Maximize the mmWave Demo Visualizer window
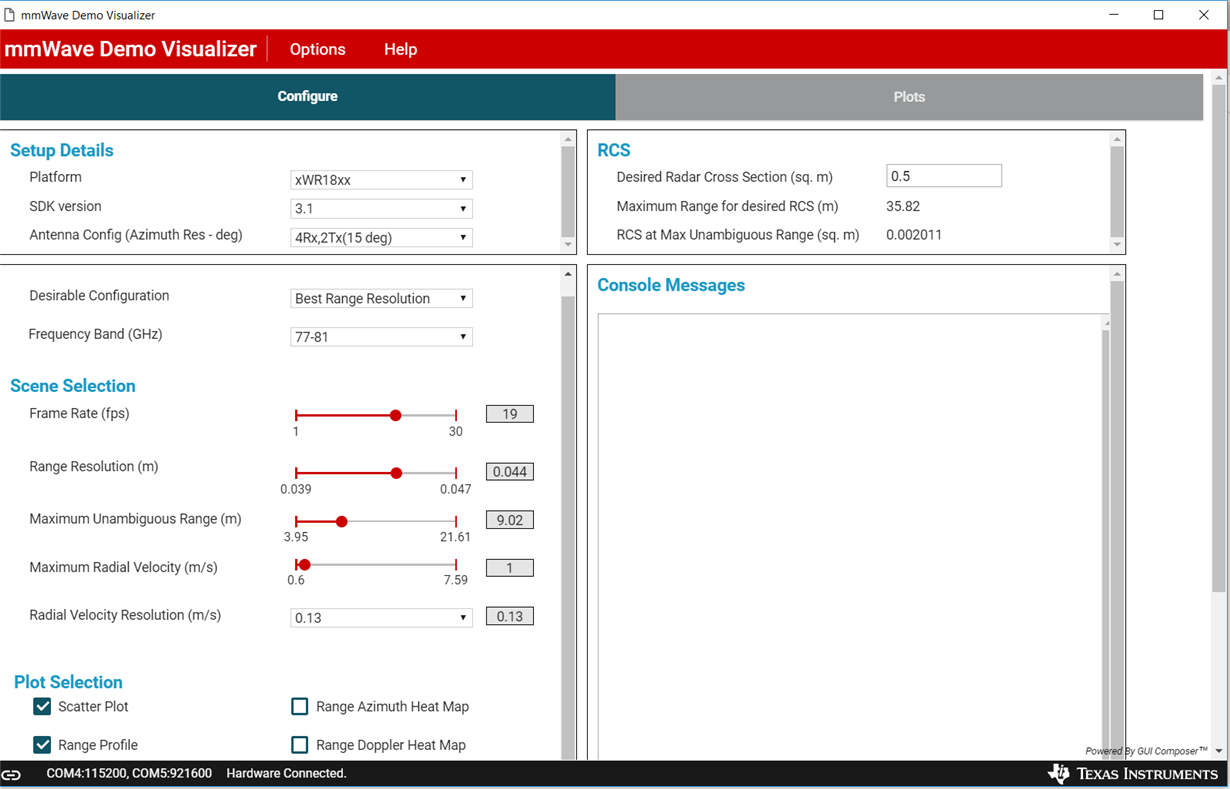The width and height of the screenshot is (1230, 789). (1159, 15)
